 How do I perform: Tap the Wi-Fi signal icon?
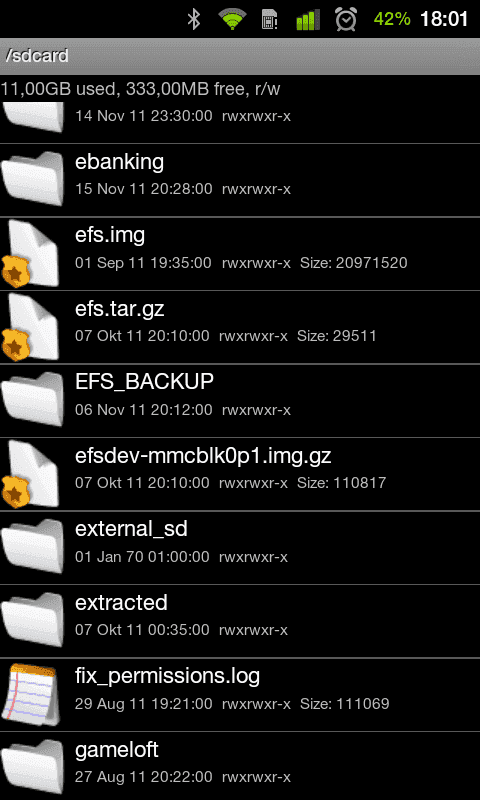pyautogui.click(x=232, y=19)
